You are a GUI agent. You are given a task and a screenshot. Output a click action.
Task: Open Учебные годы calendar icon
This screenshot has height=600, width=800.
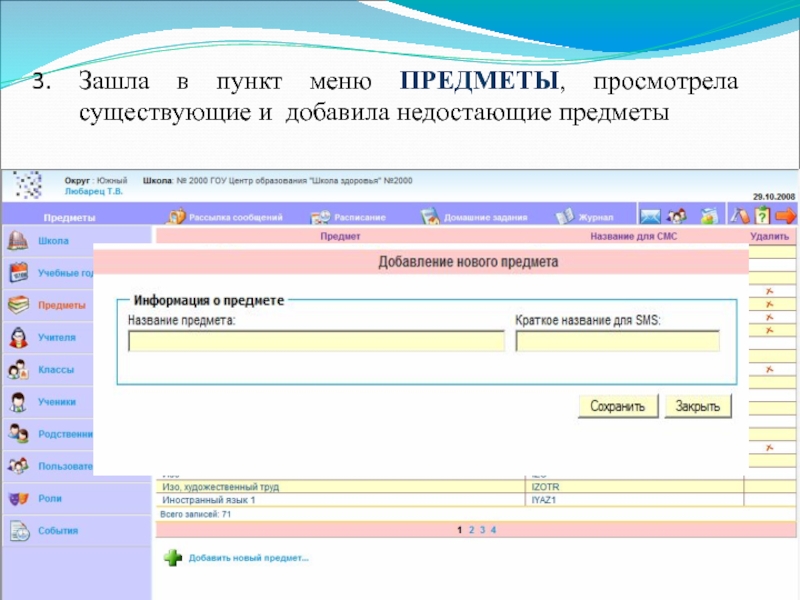coord(17,273)
